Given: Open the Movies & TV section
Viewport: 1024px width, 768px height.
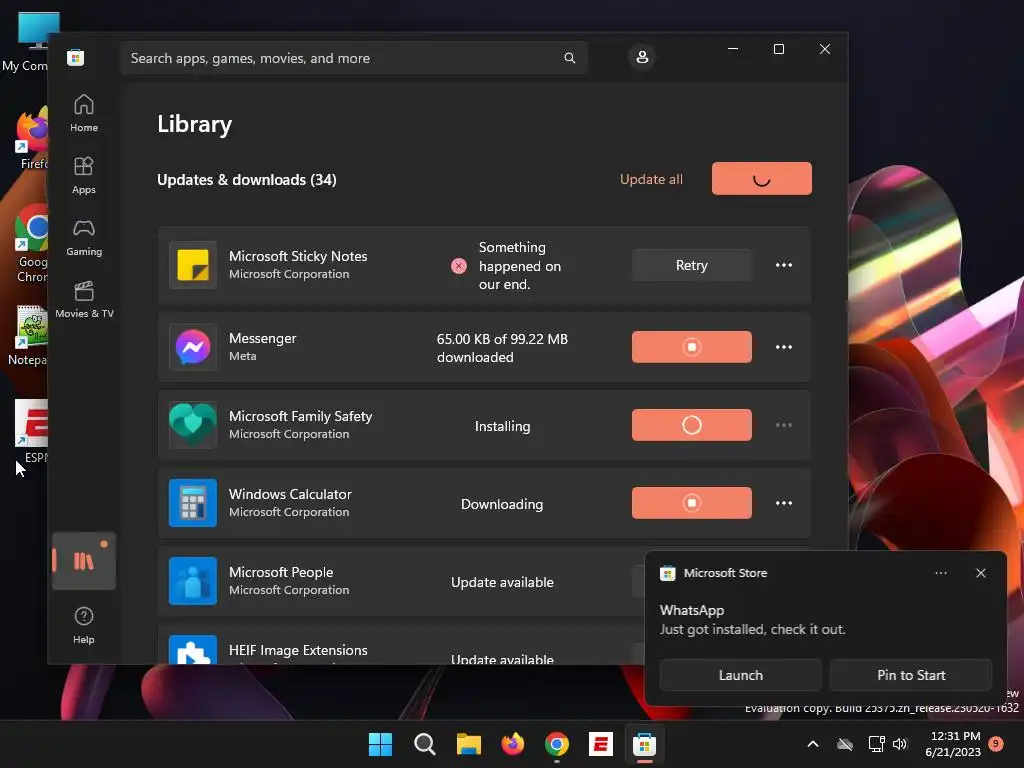Looking at the screenshot, I should (84, 300).
